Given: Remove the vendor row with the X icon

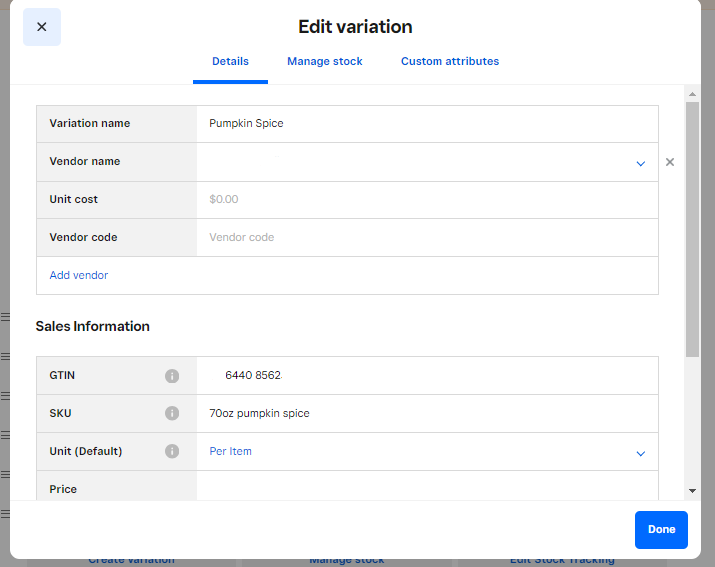Looking at the screenshot, I should pos(670,162).
